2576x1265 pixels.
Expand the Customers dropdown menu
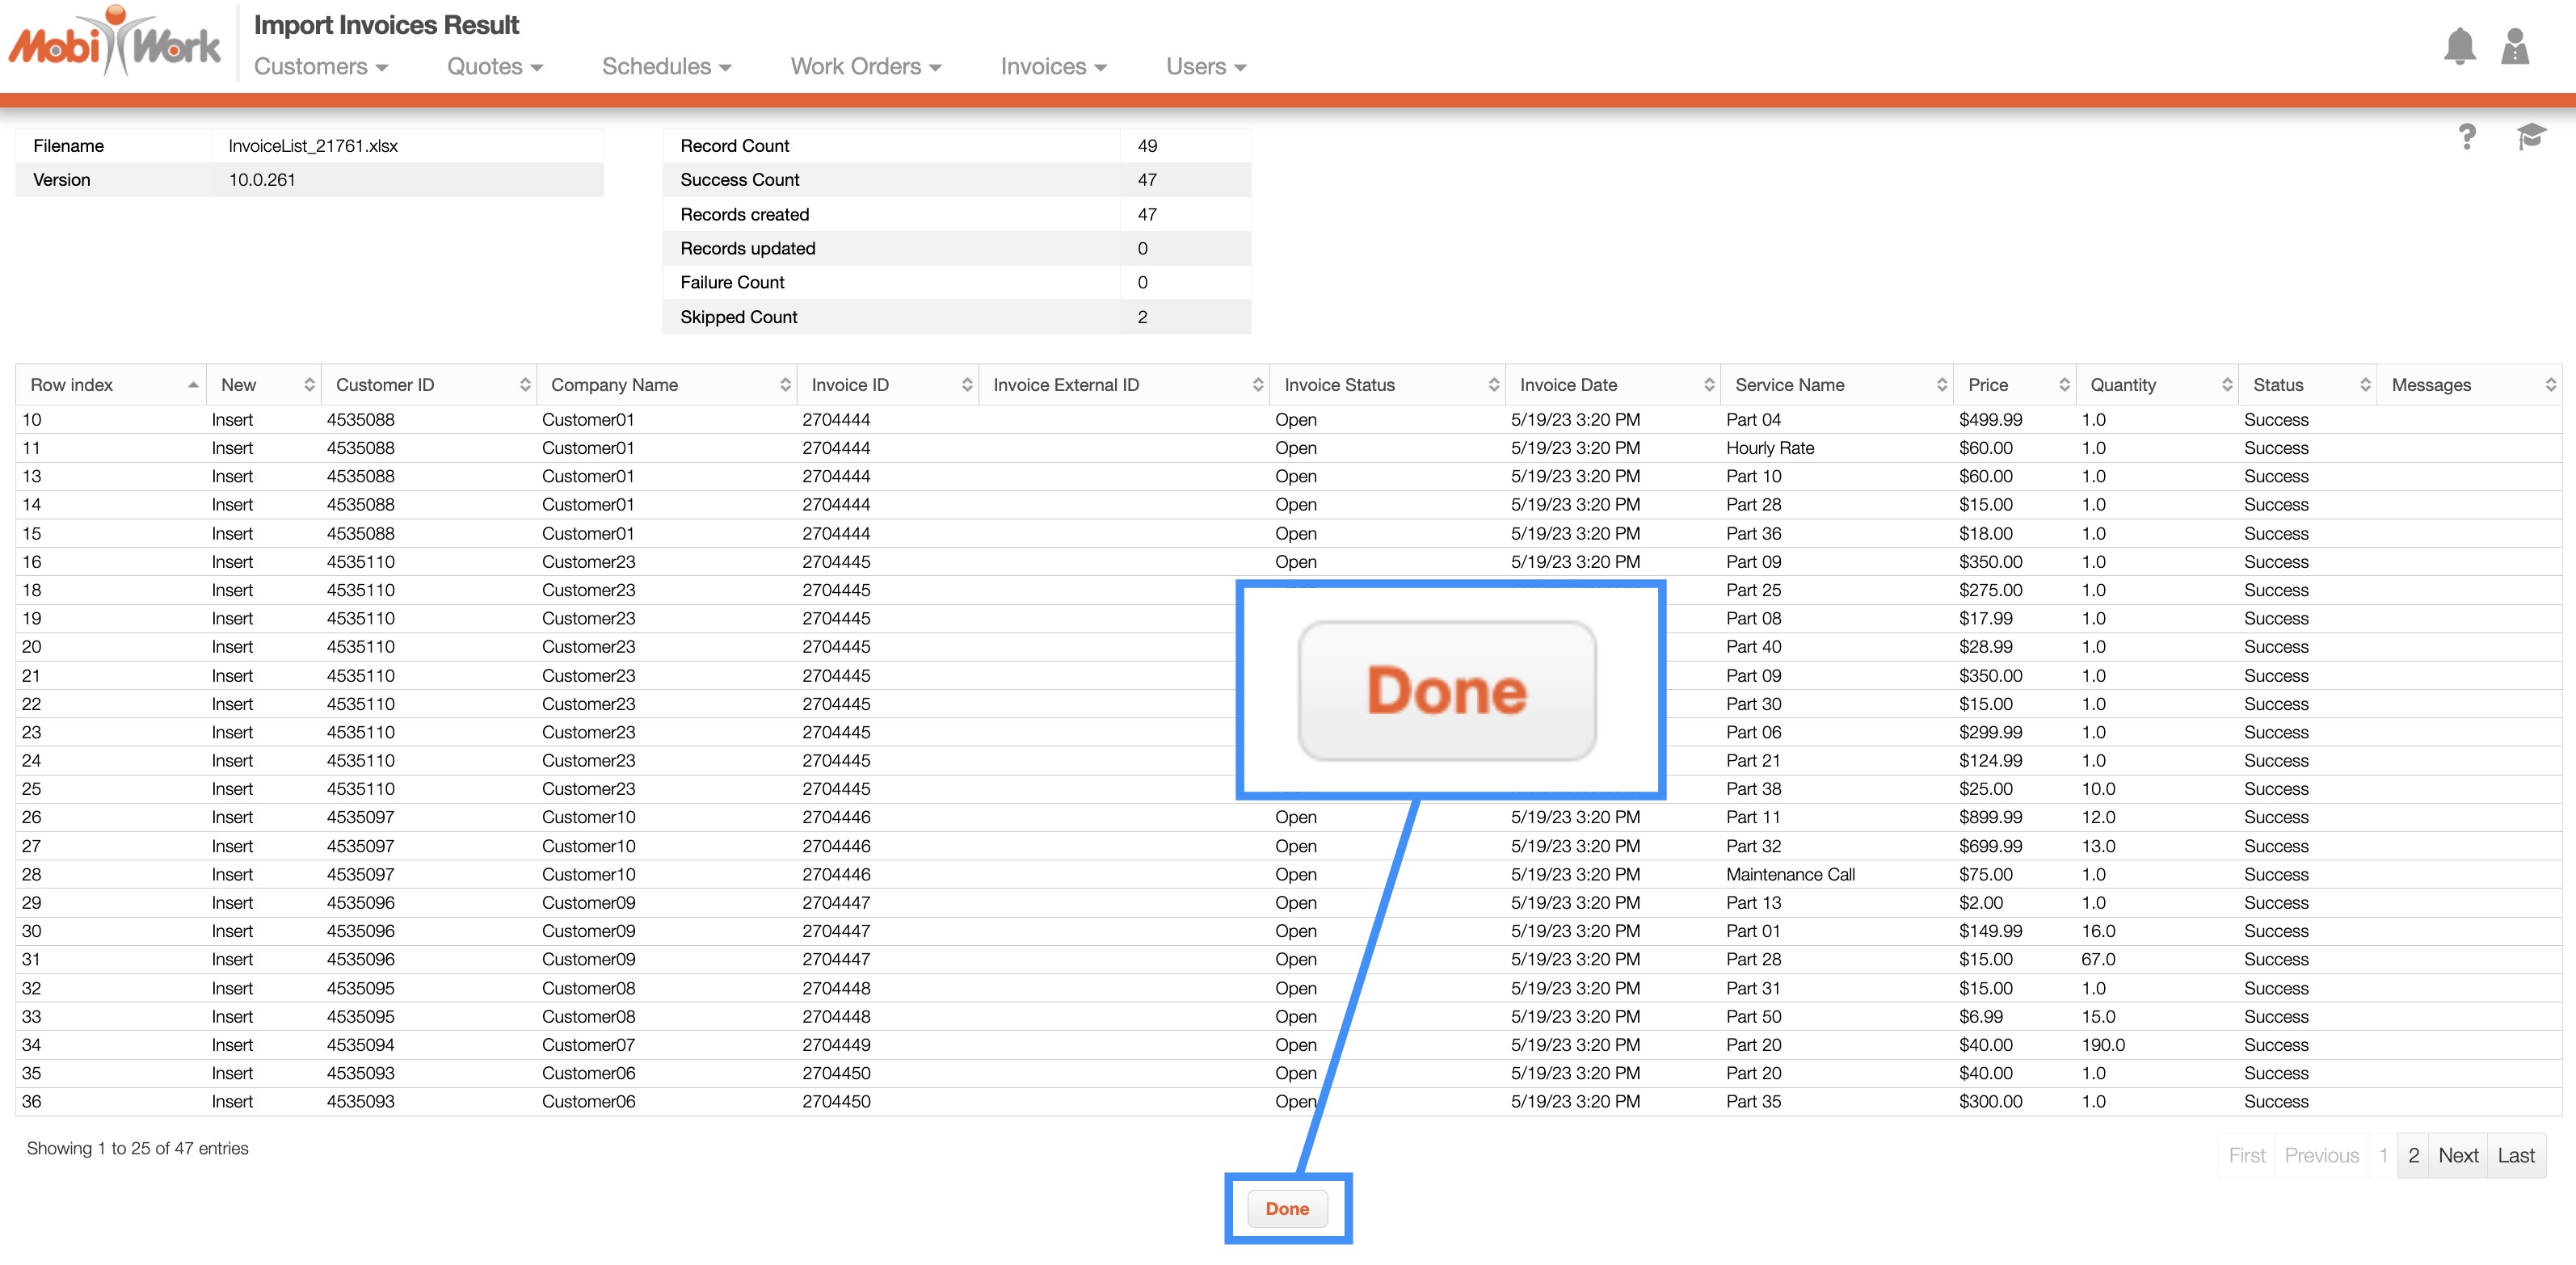(x=320, y=67)
